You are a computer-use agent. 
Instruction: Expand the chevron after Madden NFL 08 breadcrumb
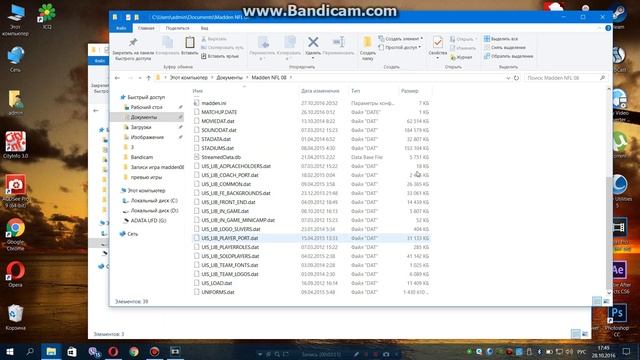pyautogui.click(x=291, y=78)
